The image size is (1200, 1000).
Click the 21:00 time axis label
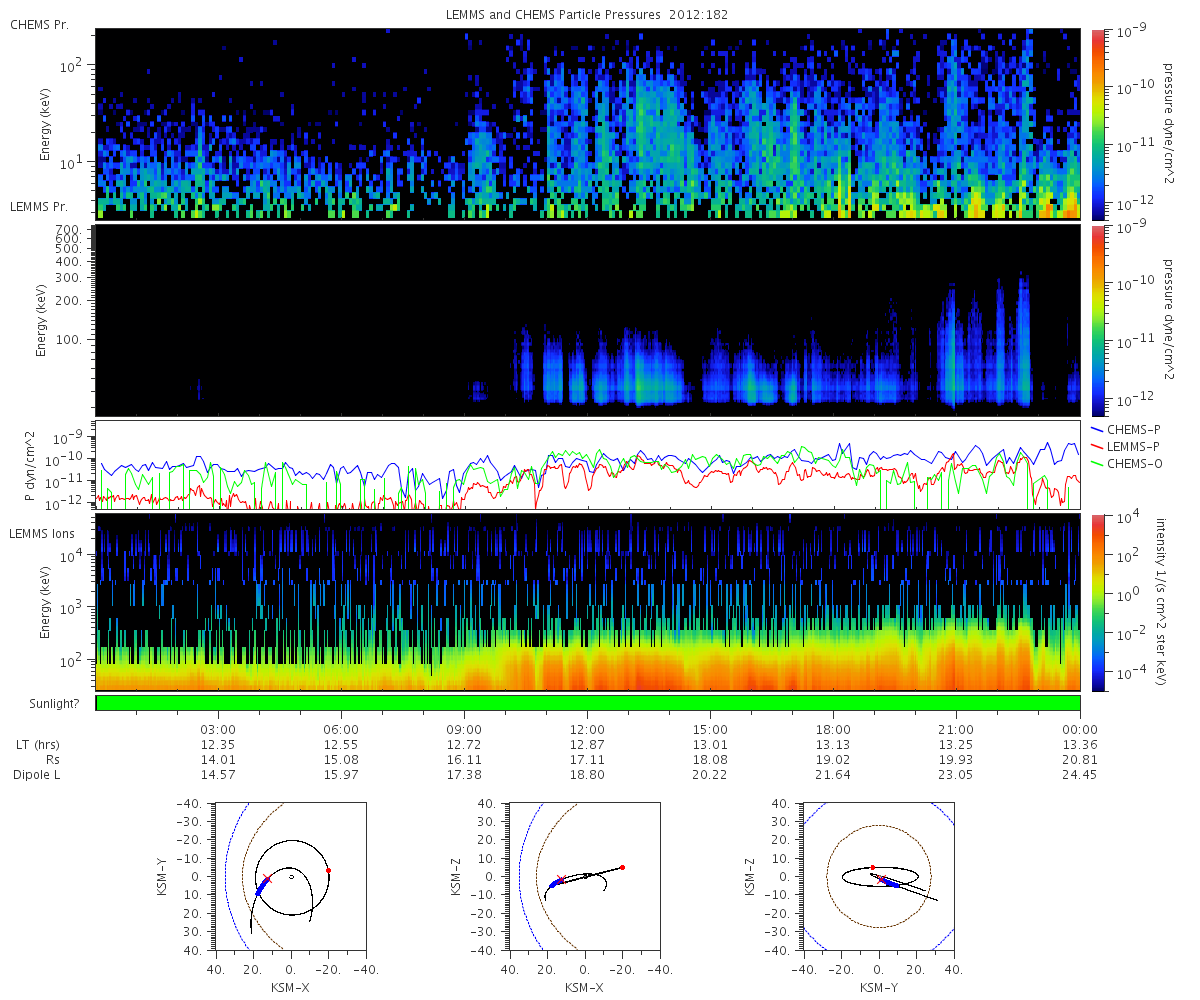pos(956,730)
